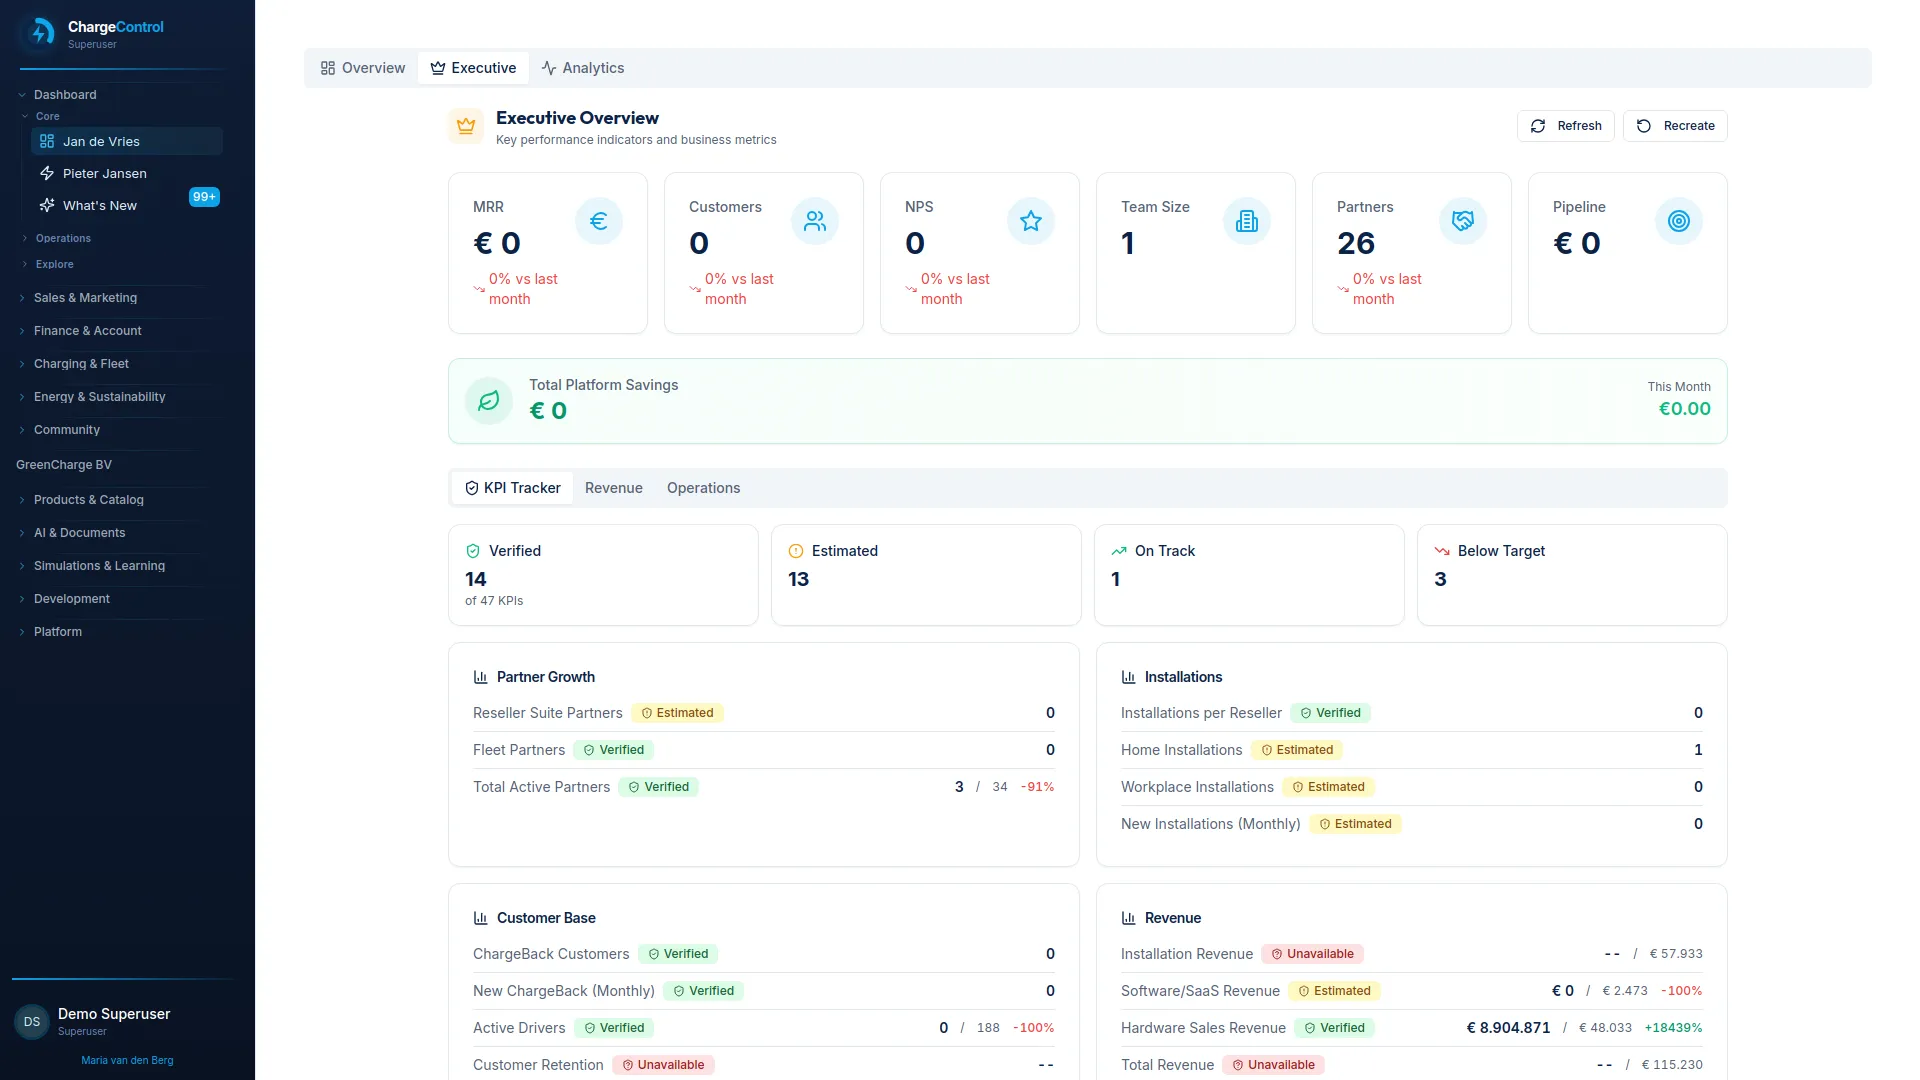Screen dimensions: 1920x1080
Task: Click the grid icon beside Jan de Vries
Action: click(47, 141)
